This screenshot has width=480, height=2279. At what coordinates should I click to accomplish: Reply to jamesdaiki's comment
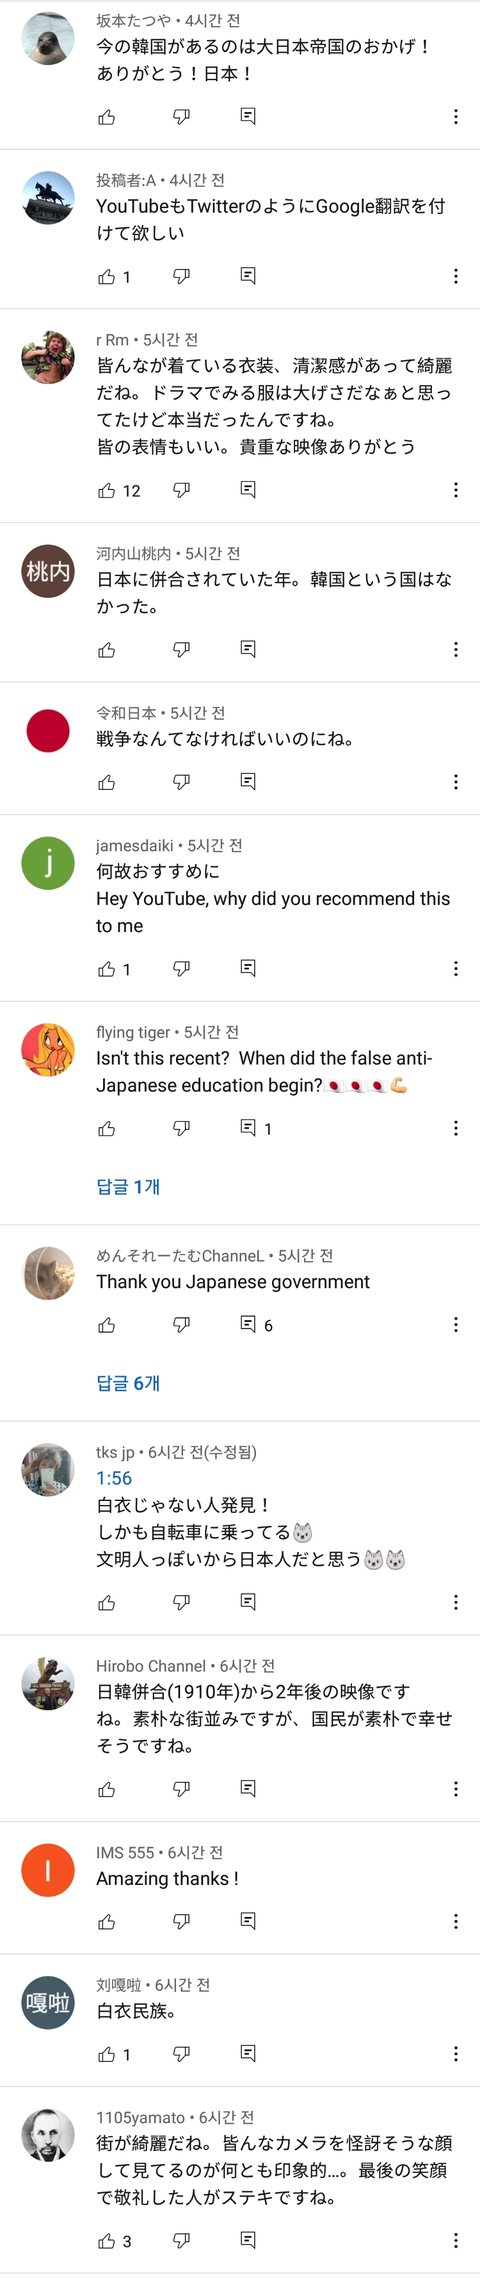(248, 968)
